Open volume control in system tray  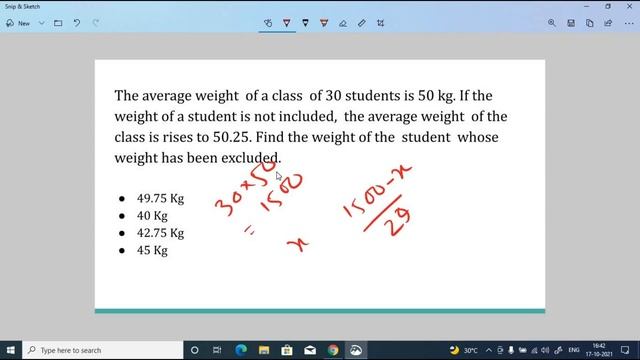[x=545, y=350]
